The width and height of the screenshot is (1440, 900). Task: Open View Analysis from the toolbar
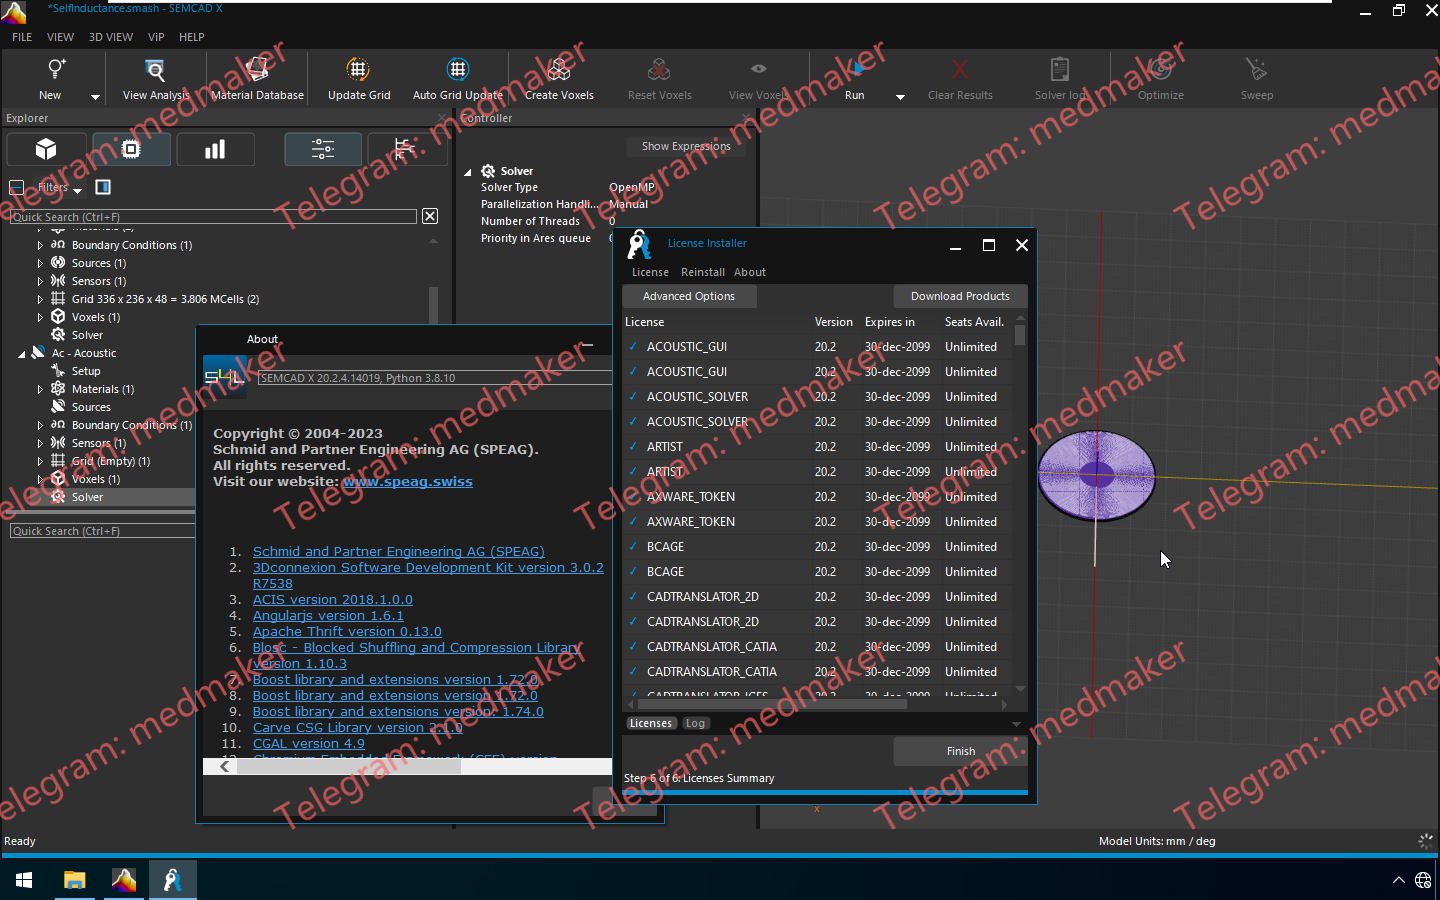155,70
